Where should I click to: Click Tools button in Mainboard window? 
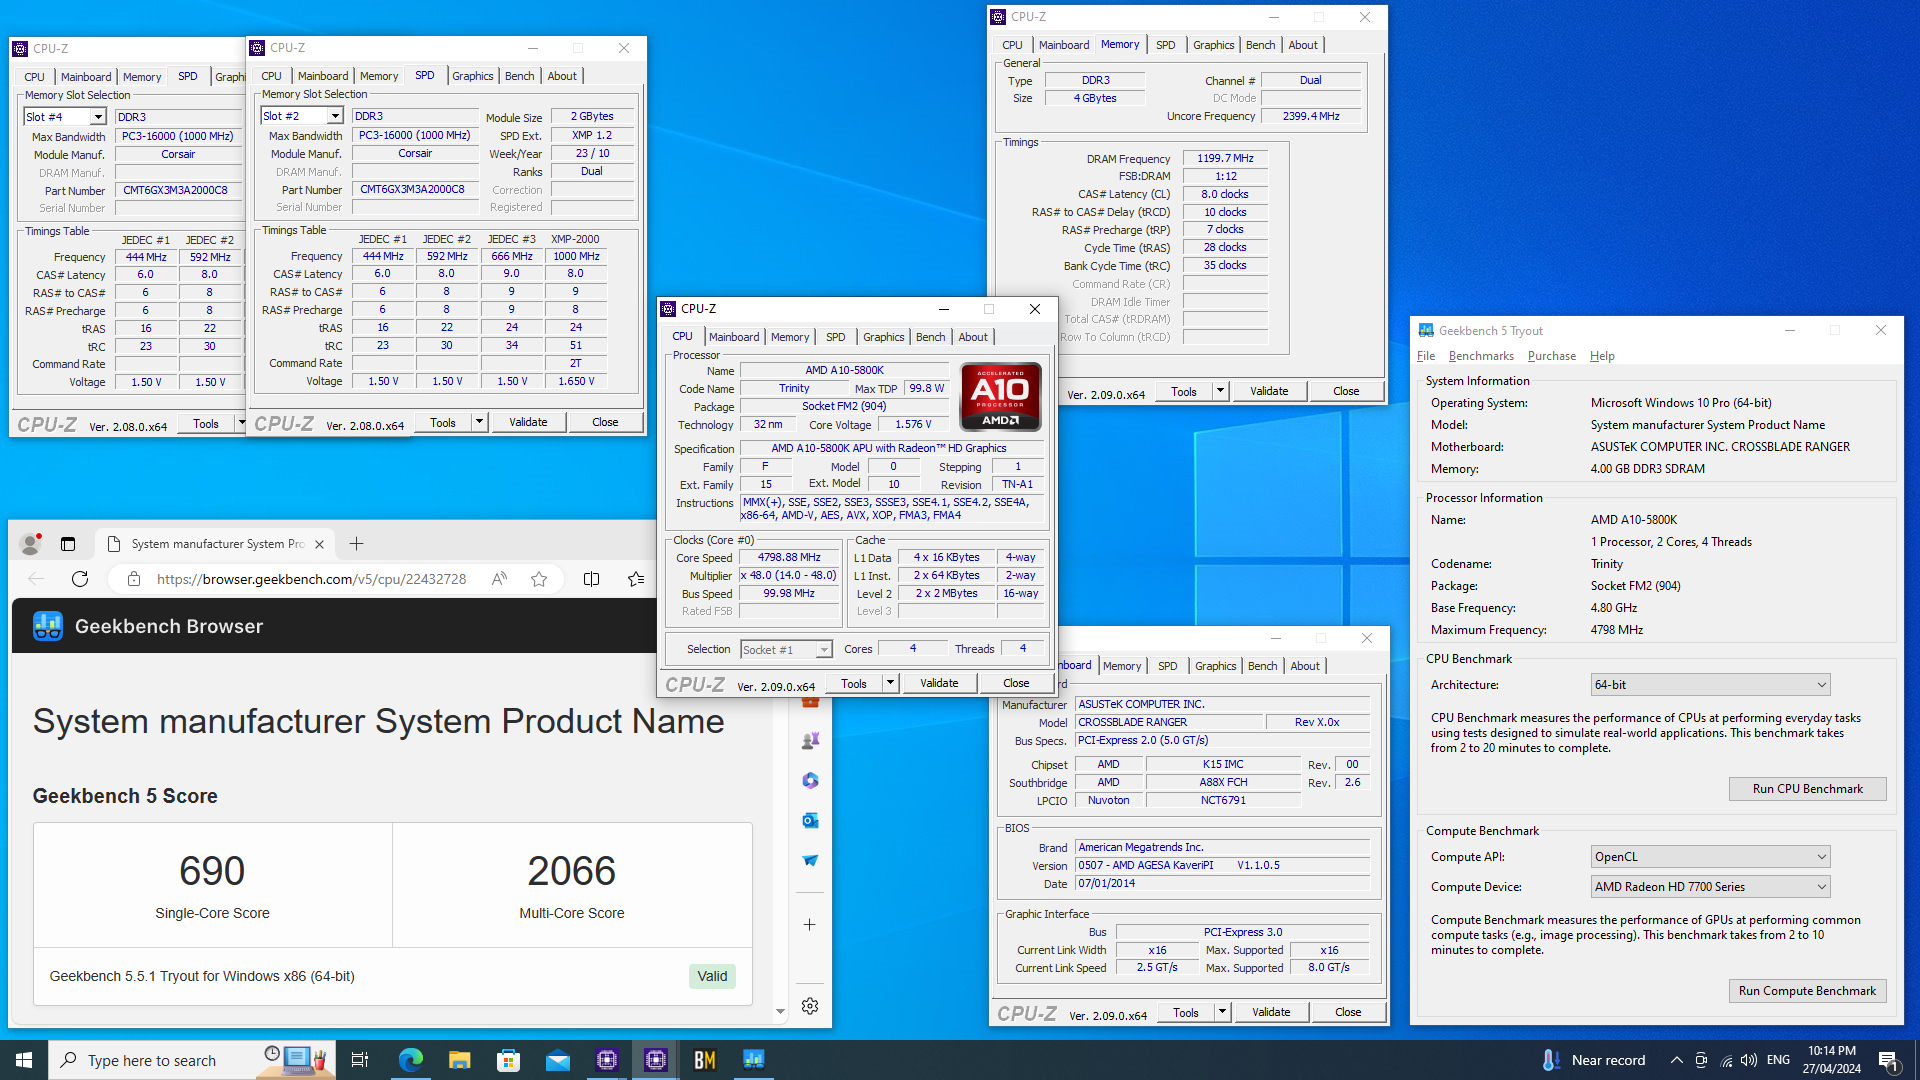tap(1186, 1012)
